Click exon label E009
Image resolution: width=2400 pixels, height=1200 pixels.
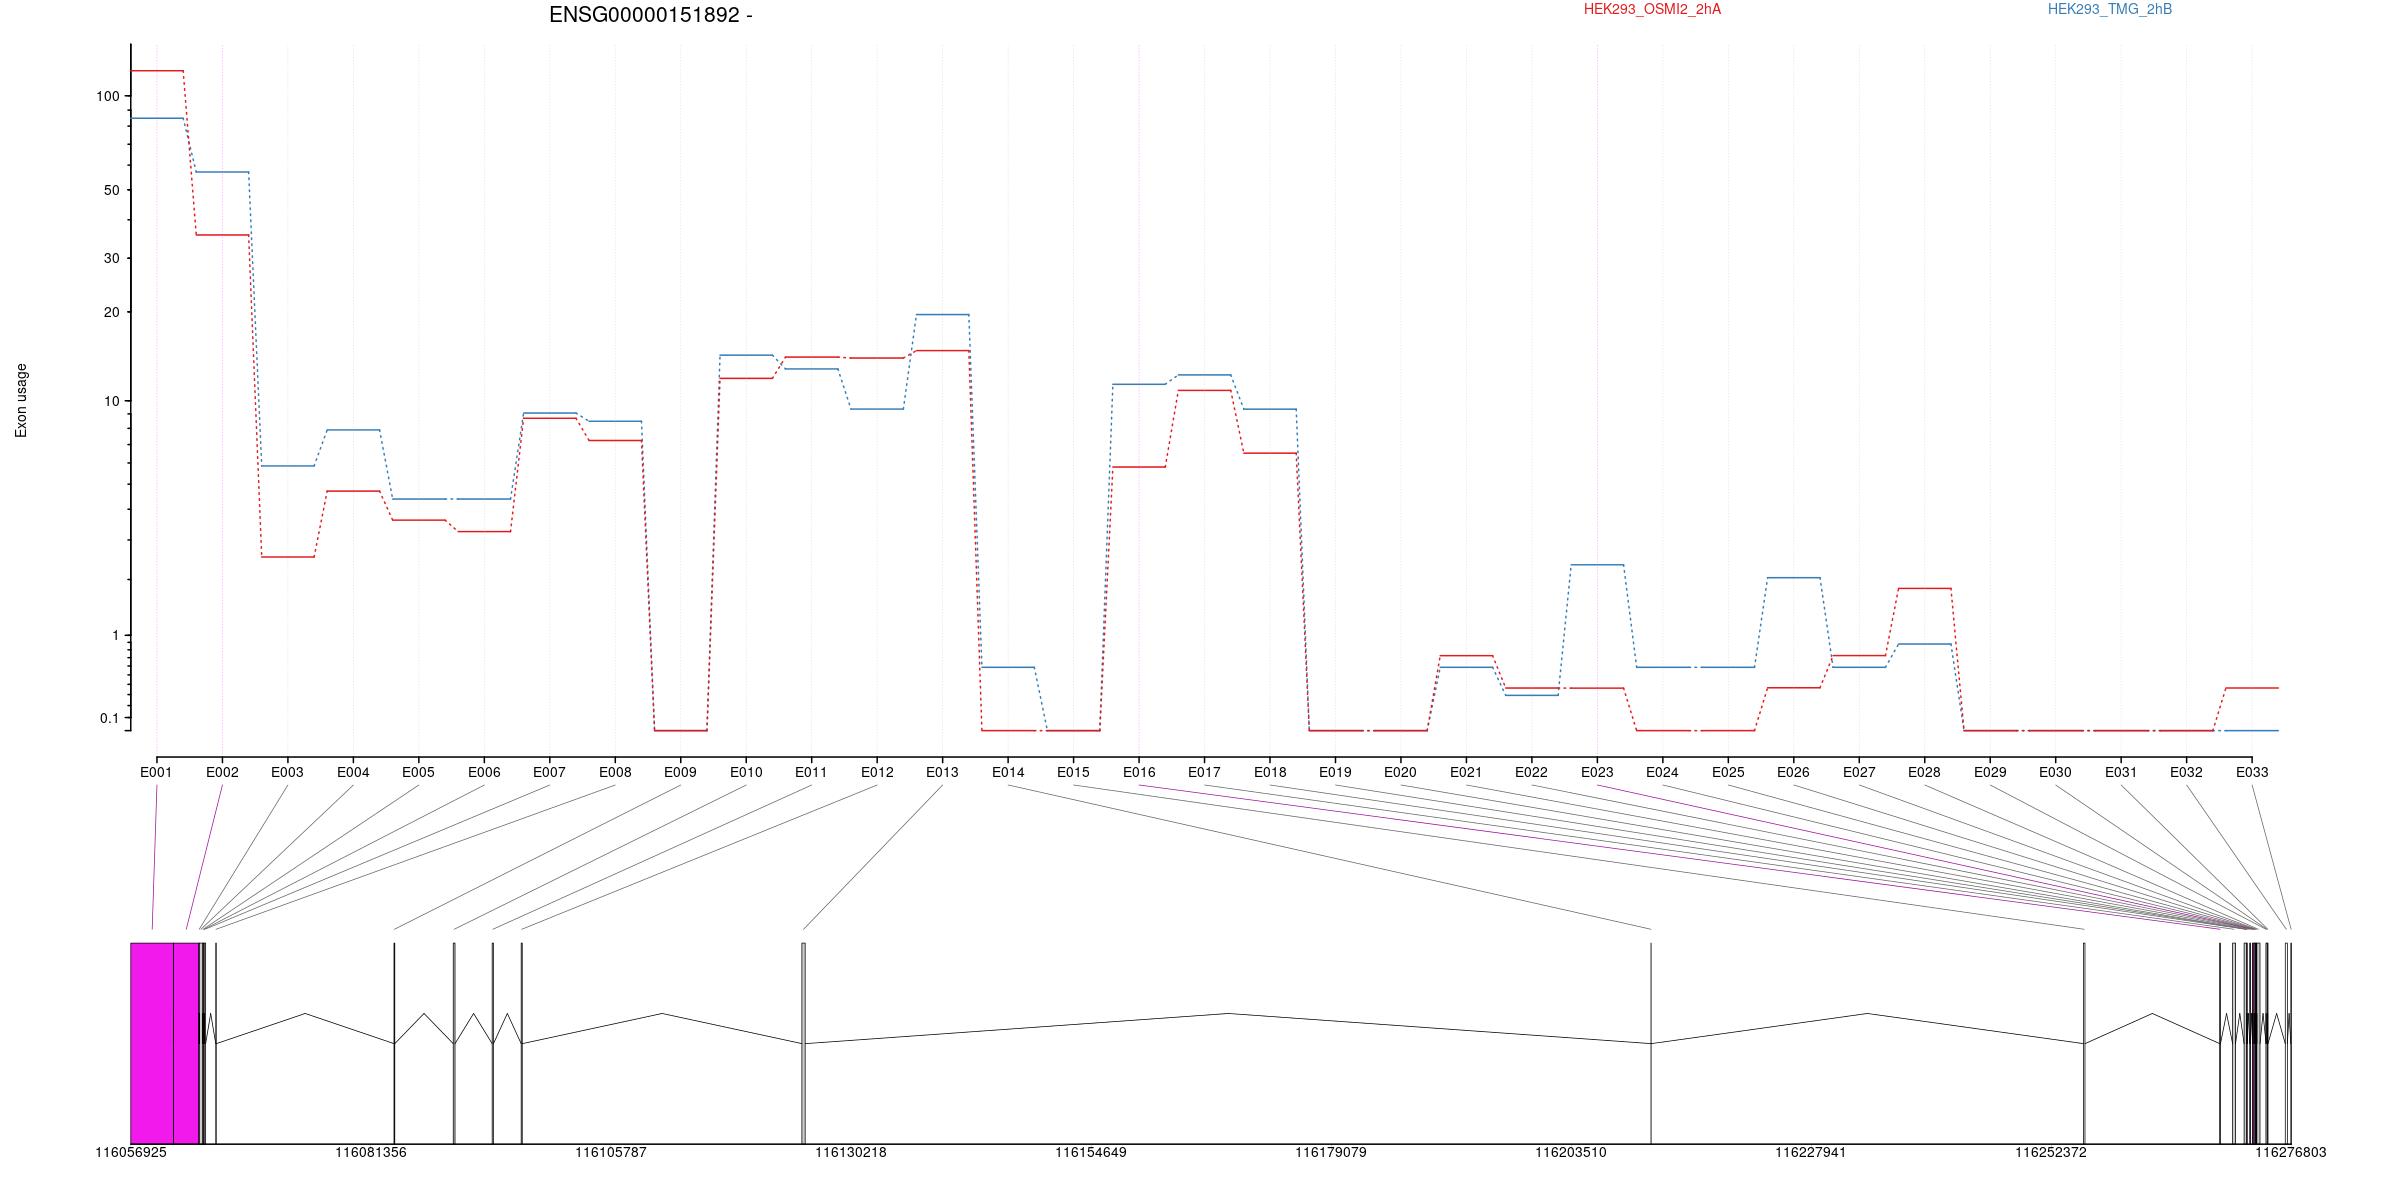point(680,772)
